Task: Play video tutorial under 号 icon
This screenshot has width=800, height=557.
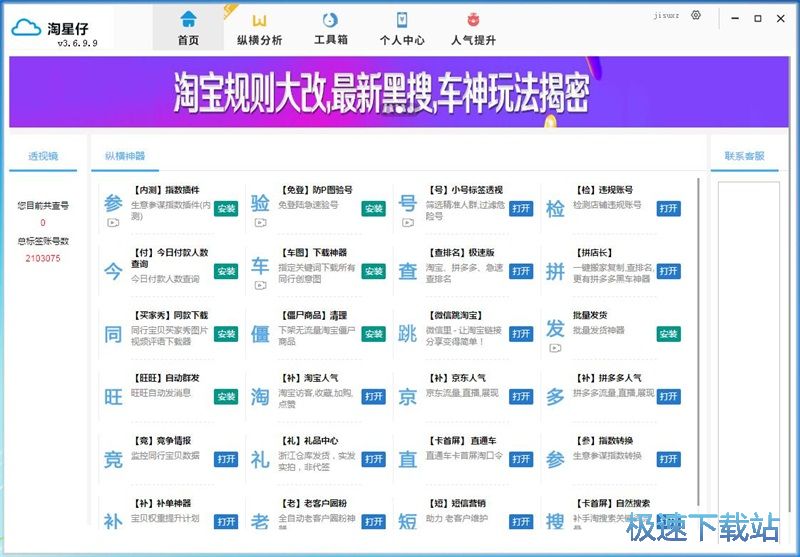Action: click(408, 223)
